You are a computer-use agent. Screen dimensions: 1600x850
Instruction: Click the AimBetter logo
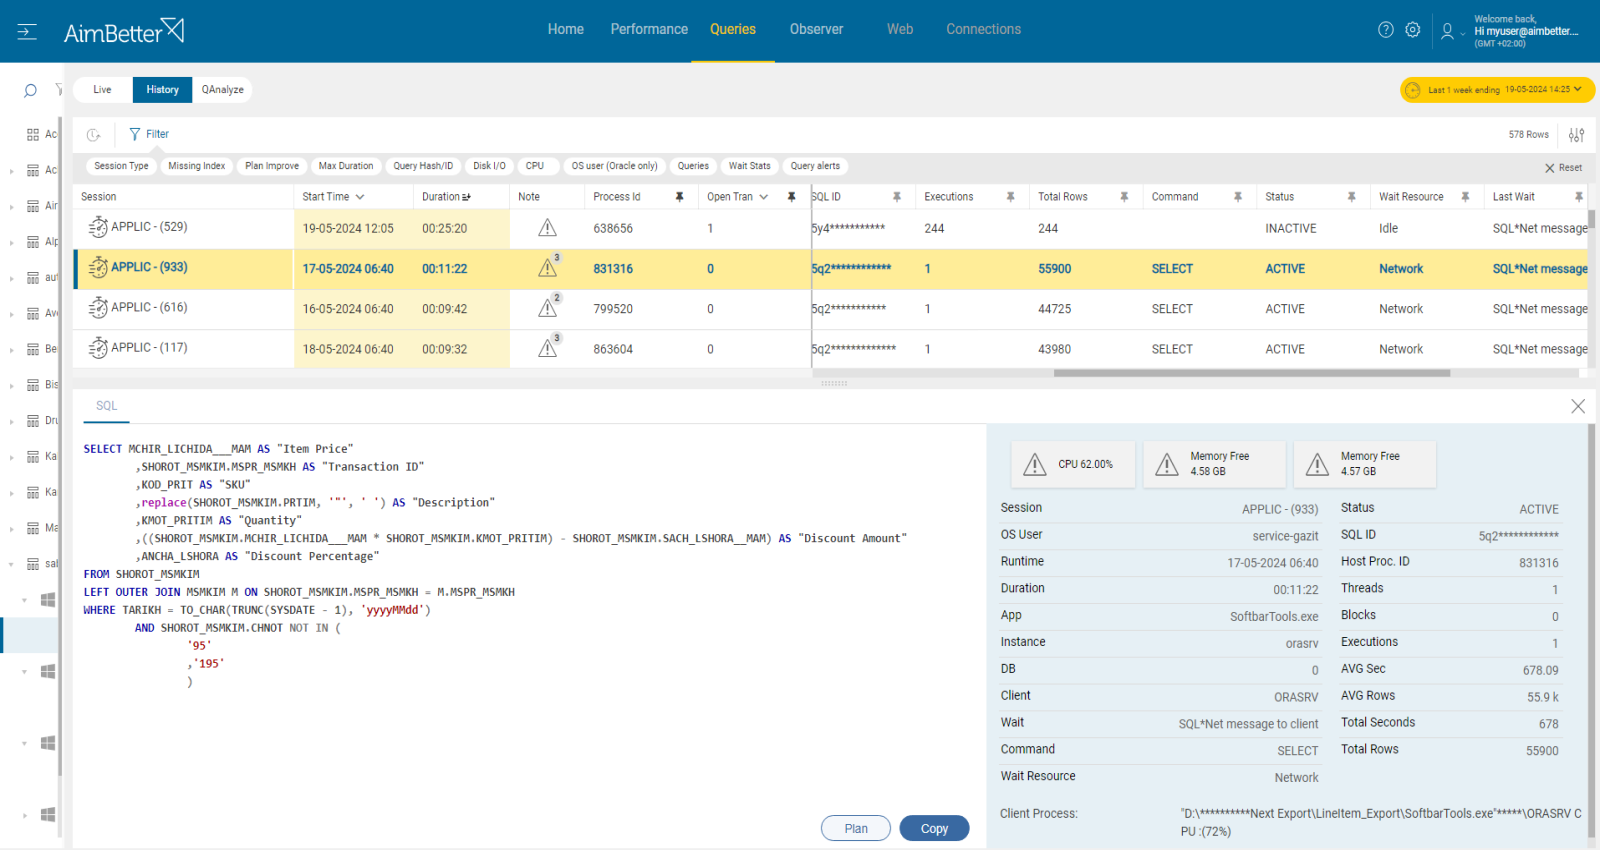pyautogui.click(x=124, y=31)
